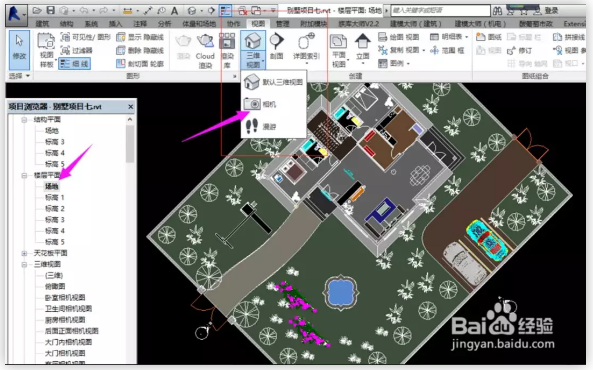Click the 修订 (Revisions) tool
Viewport: 593px width, 370px height.
tap(519, 50)
